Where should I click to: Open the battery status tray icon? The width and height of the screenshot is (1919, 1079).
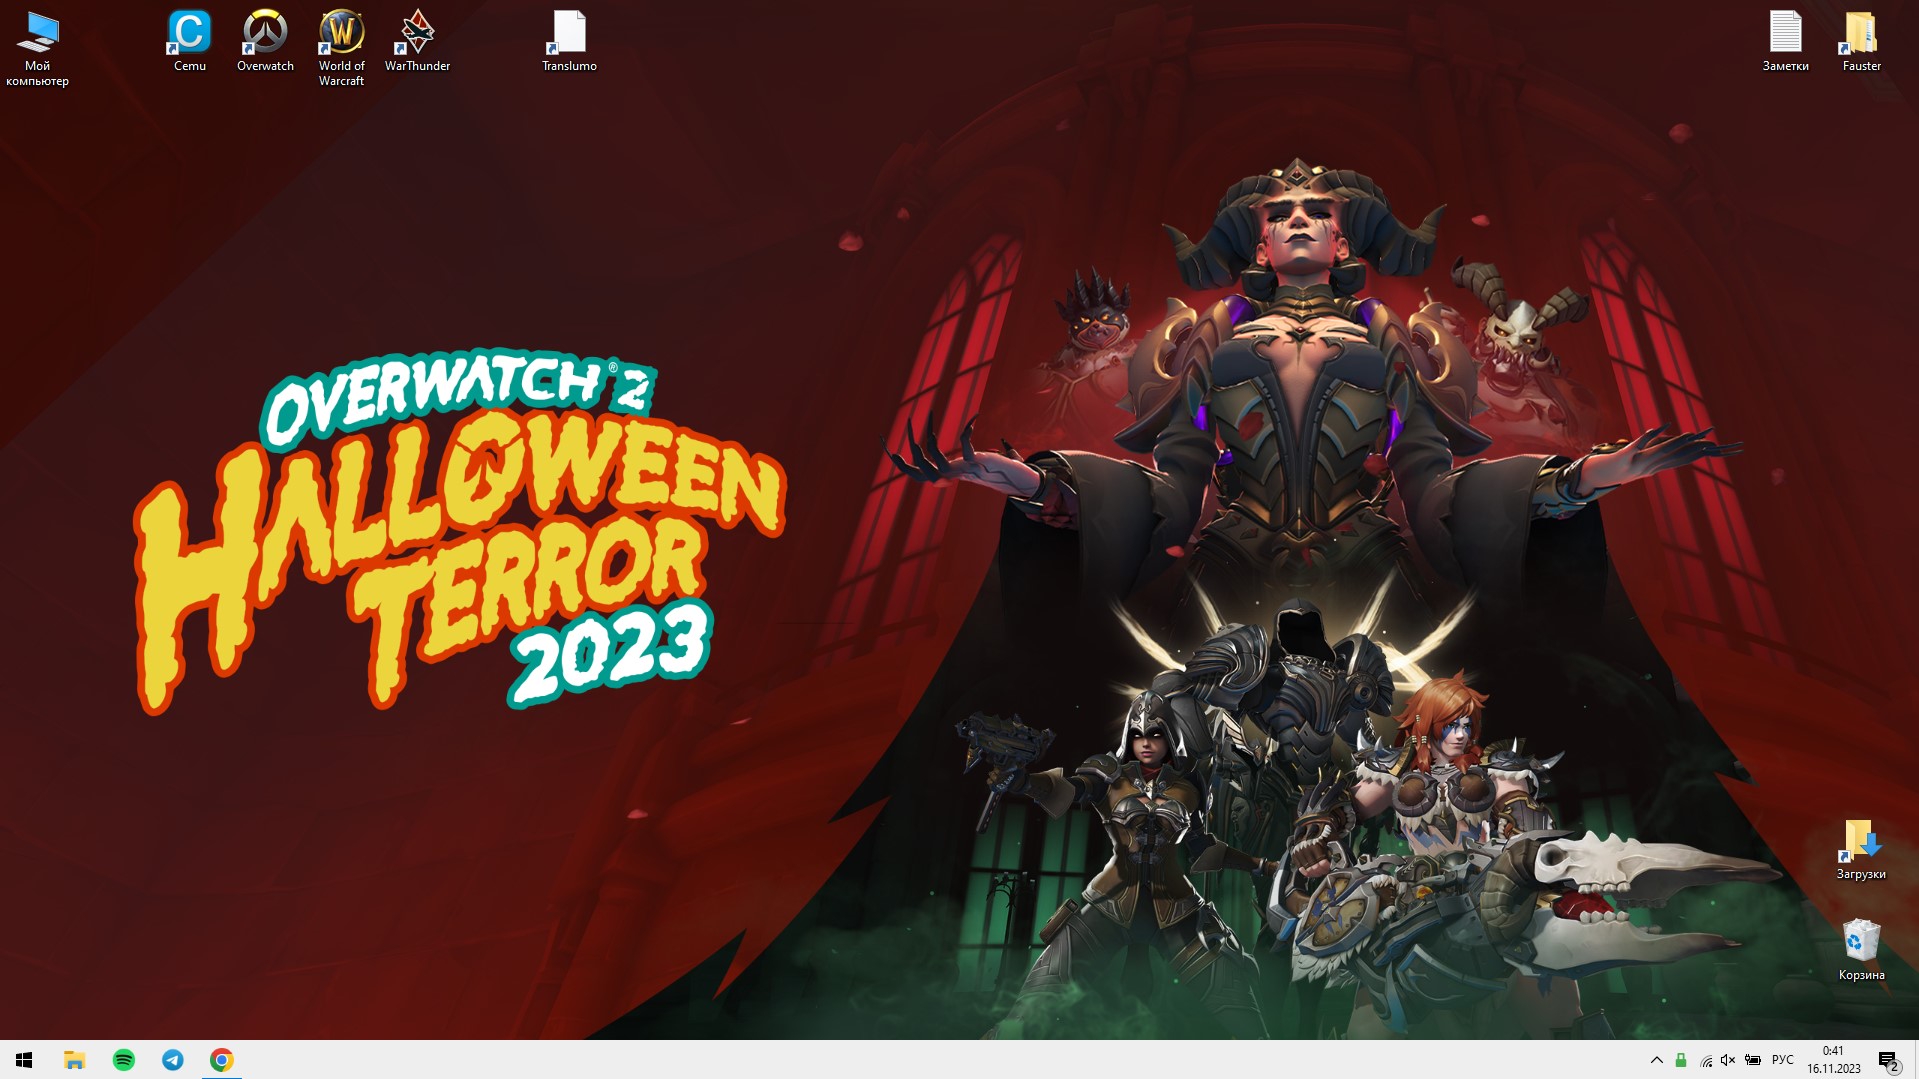[x=1753, y=1060]
